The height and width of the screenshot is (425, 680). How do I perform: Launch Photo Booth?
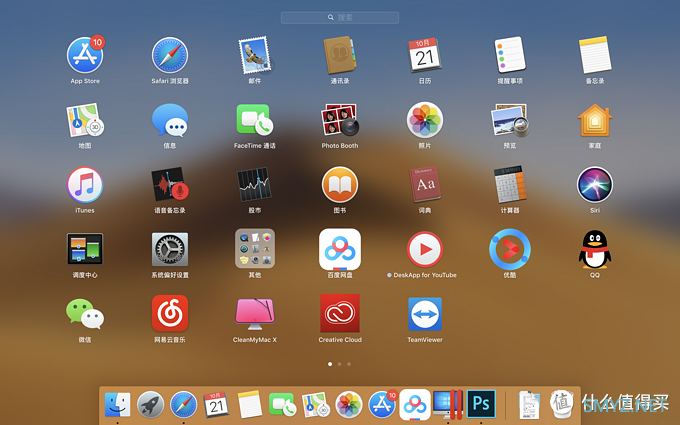tap(340, 120)
